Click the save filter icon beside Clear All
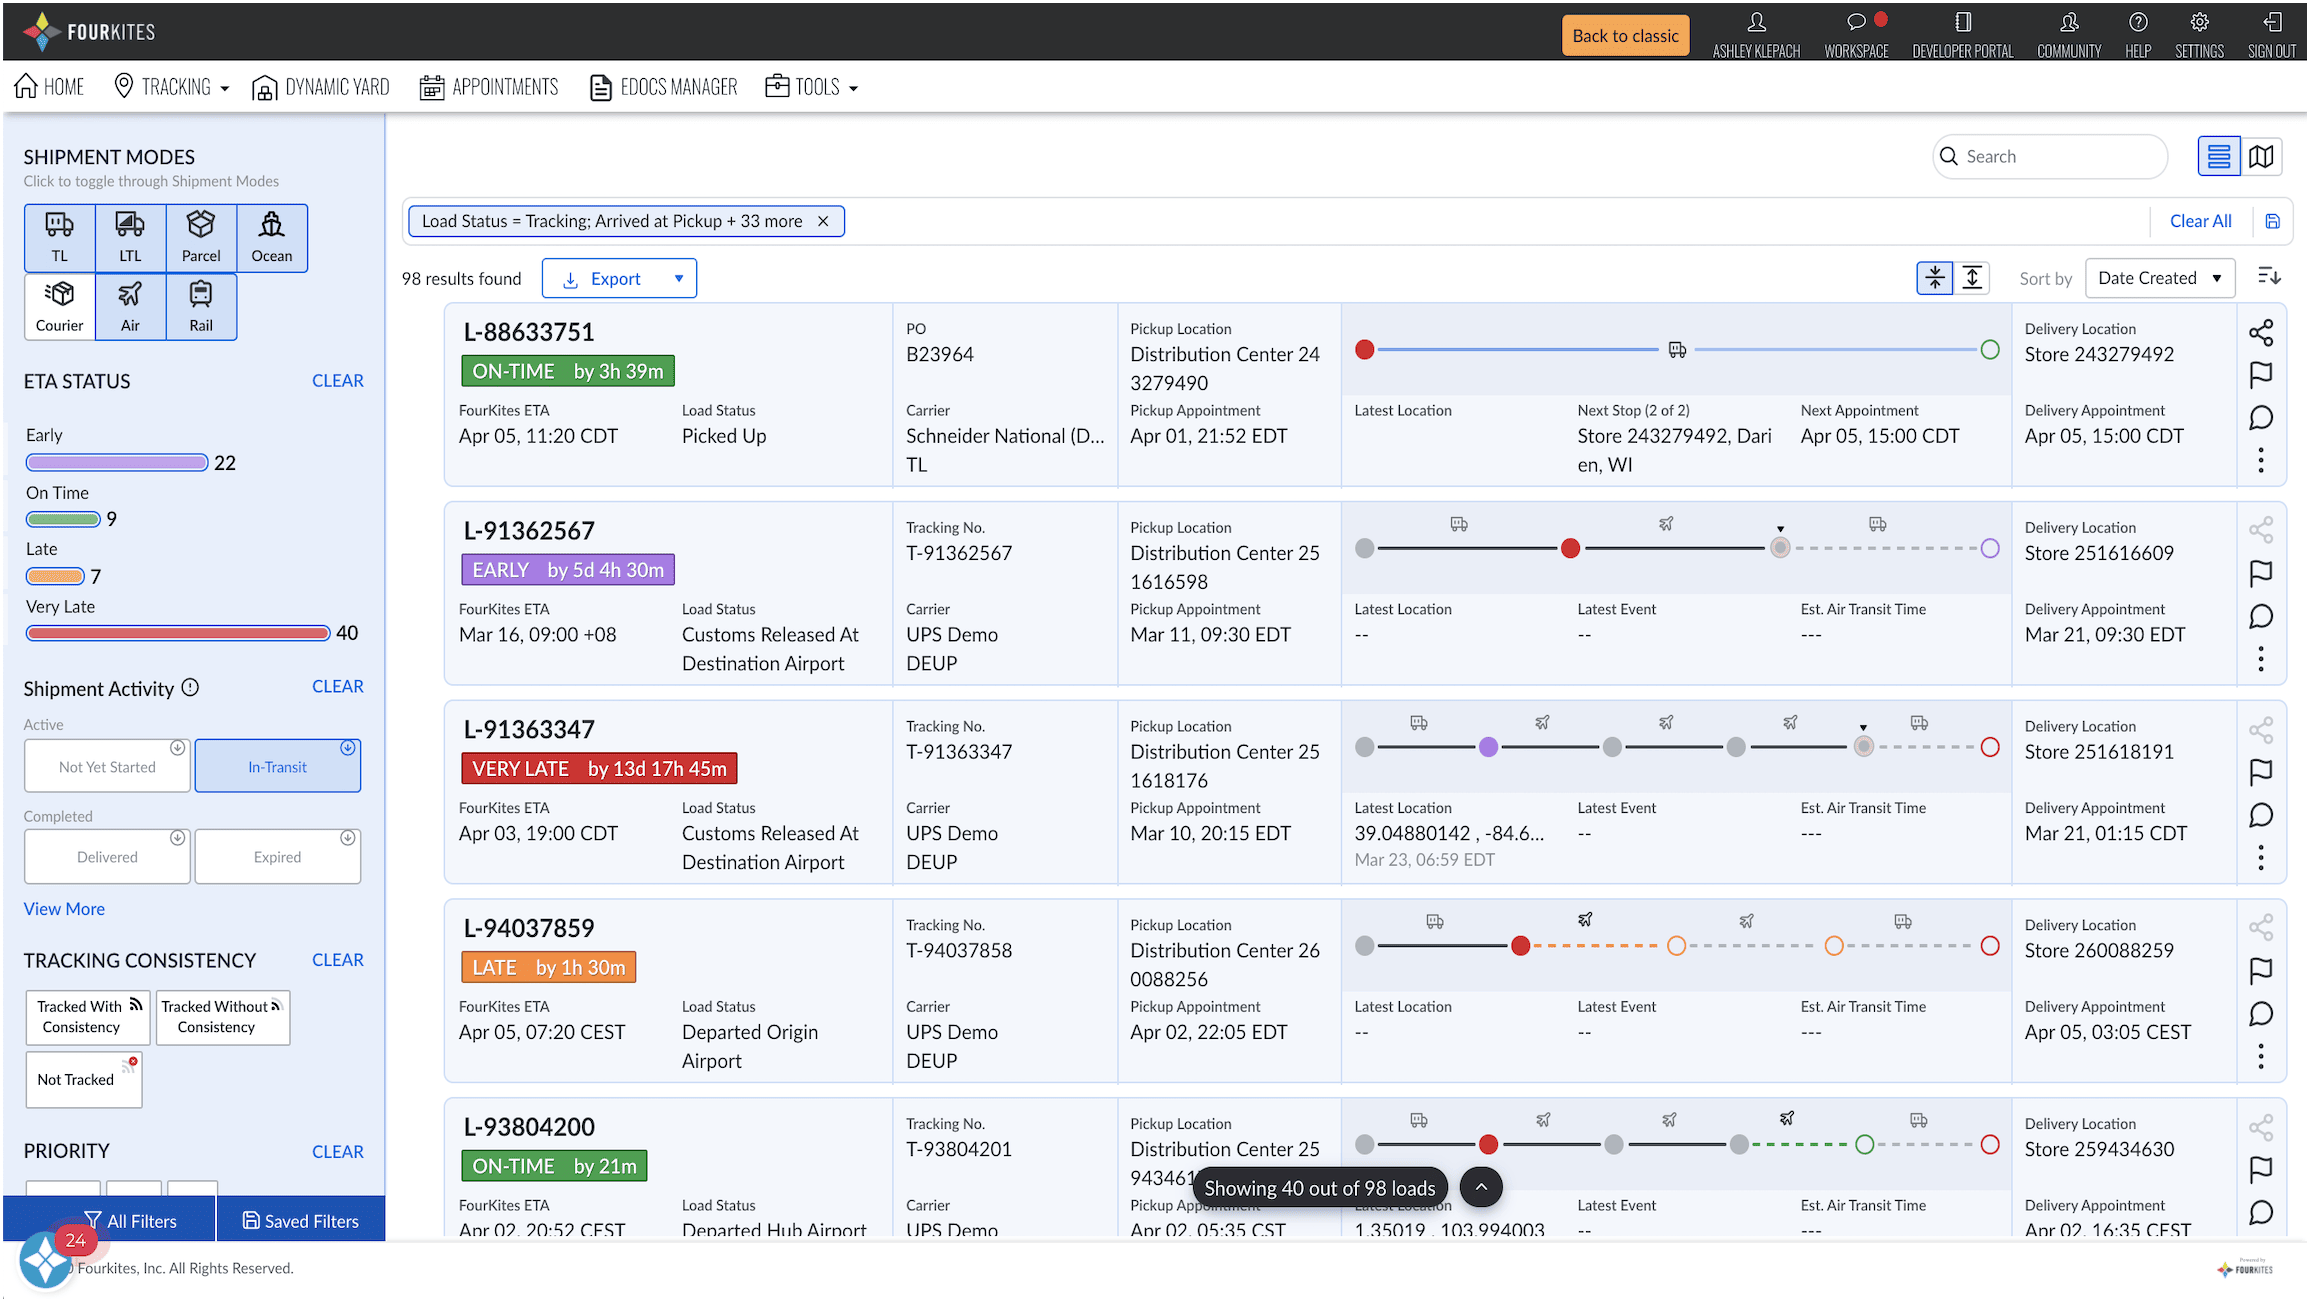The width and height of the screenshot is (2310, 1302). [x=2272, y=222]
